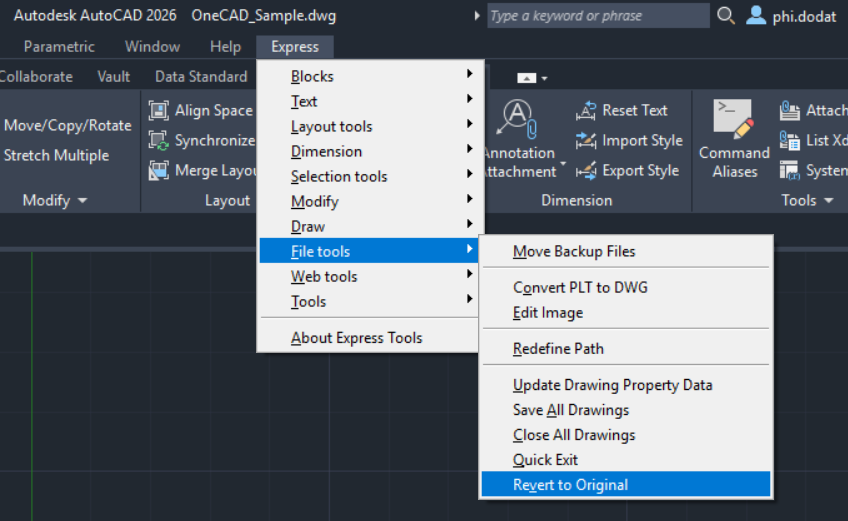Screen dimensions: 848x521
Task: Choose About Express Tools
Action: pyautogui.click(x=368, y=338)
